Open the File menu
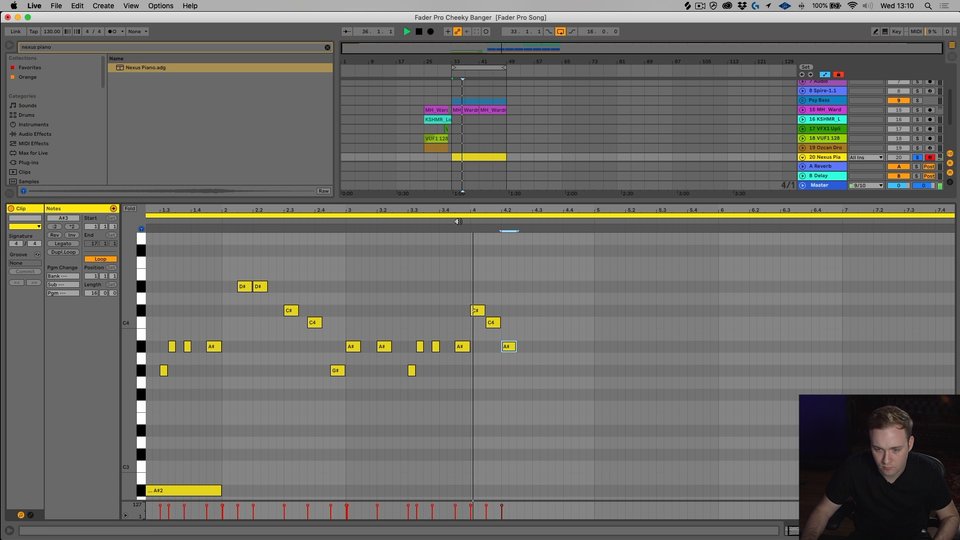 [x=56, y=6]
